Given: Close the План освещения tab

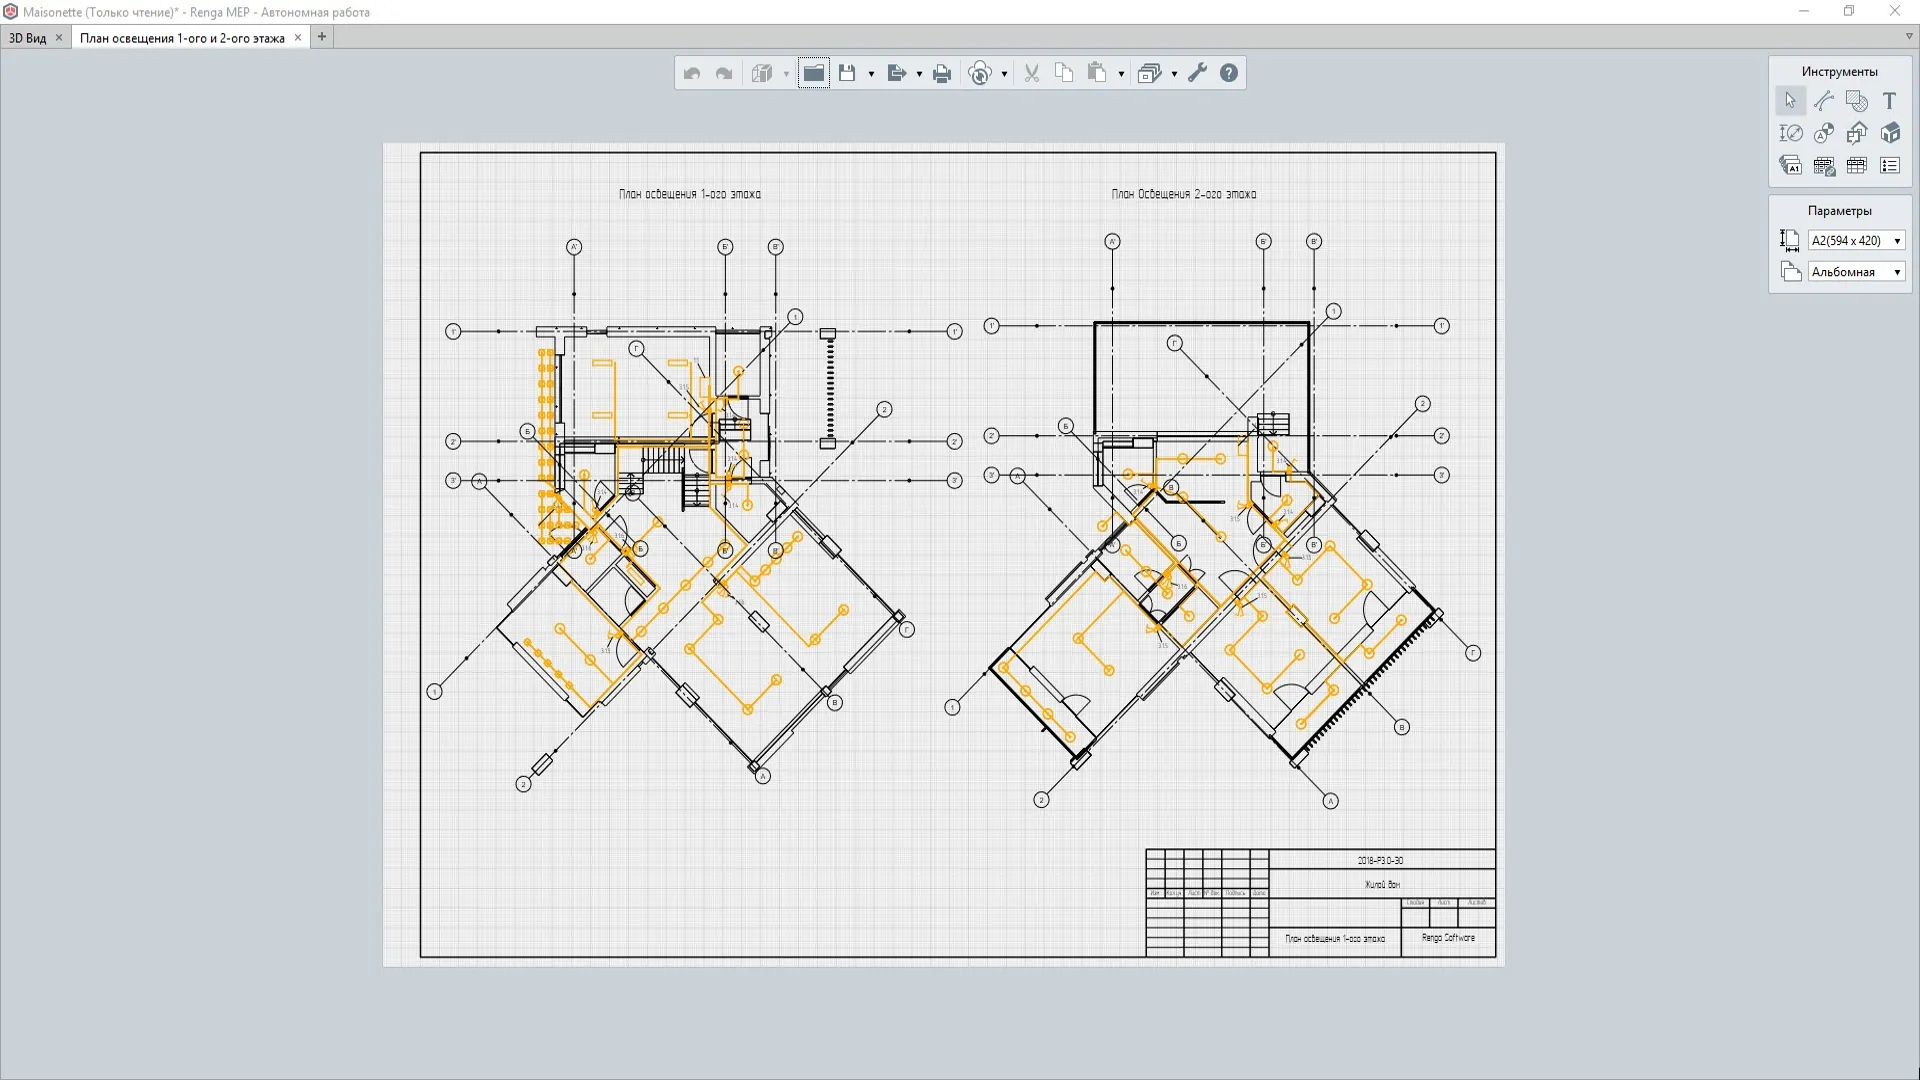Looking at the screenshot, I should (x=298, y=38).
